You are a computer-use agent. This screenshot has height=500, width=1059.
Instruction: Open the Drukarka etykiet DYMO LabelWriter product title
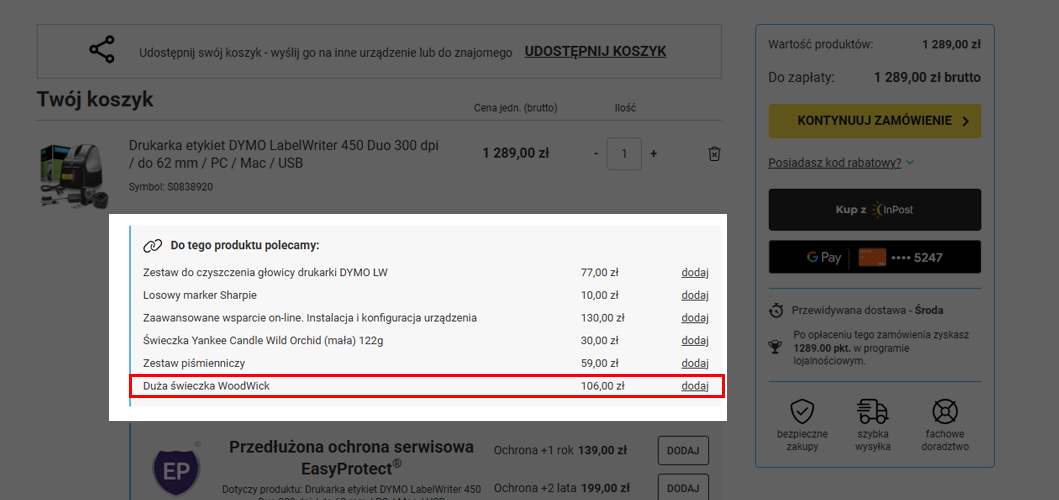[284, 154]
